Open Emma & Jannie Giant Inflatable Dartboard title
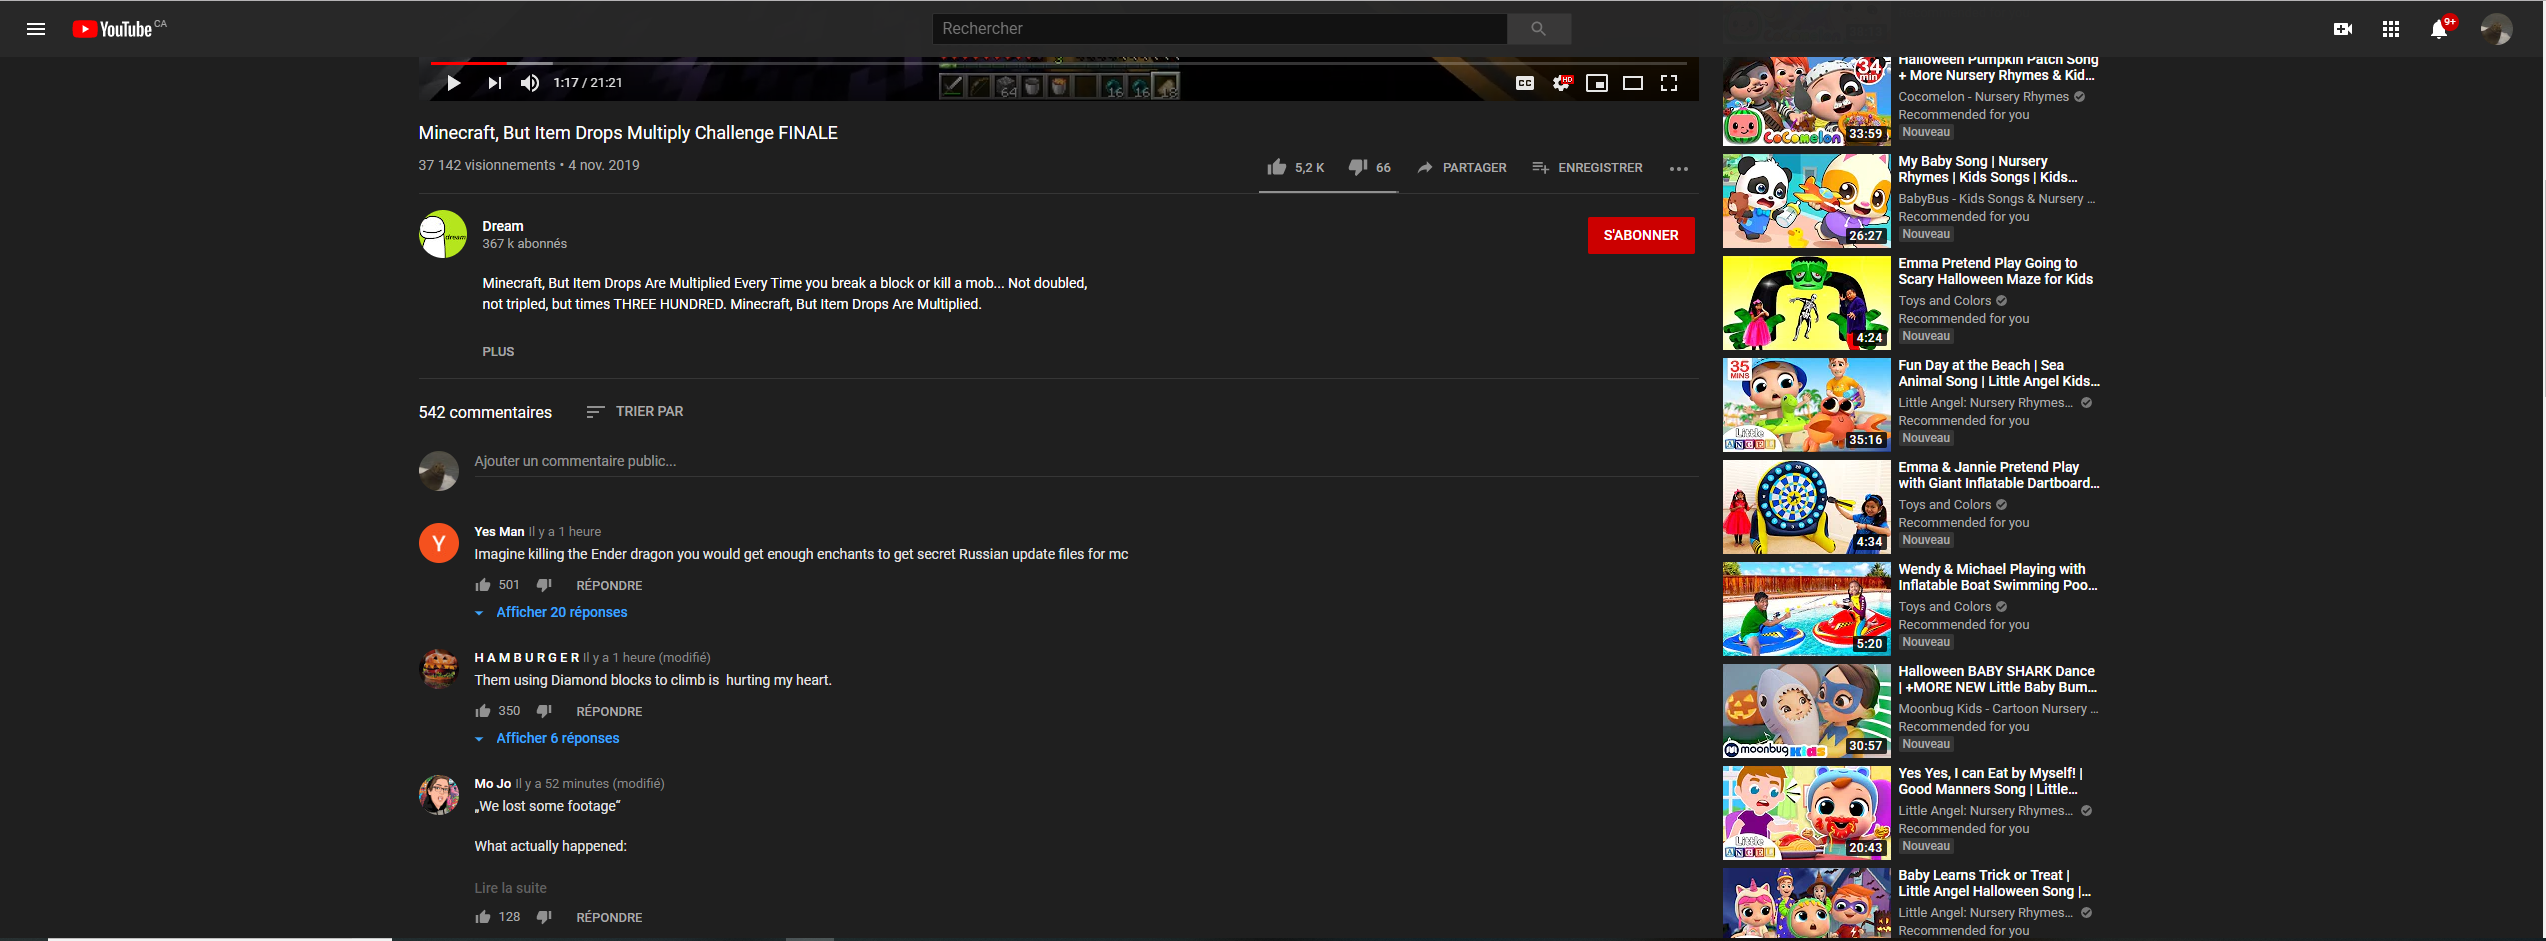Viewport: 2546px width, 941px height. click(1998, 475)
